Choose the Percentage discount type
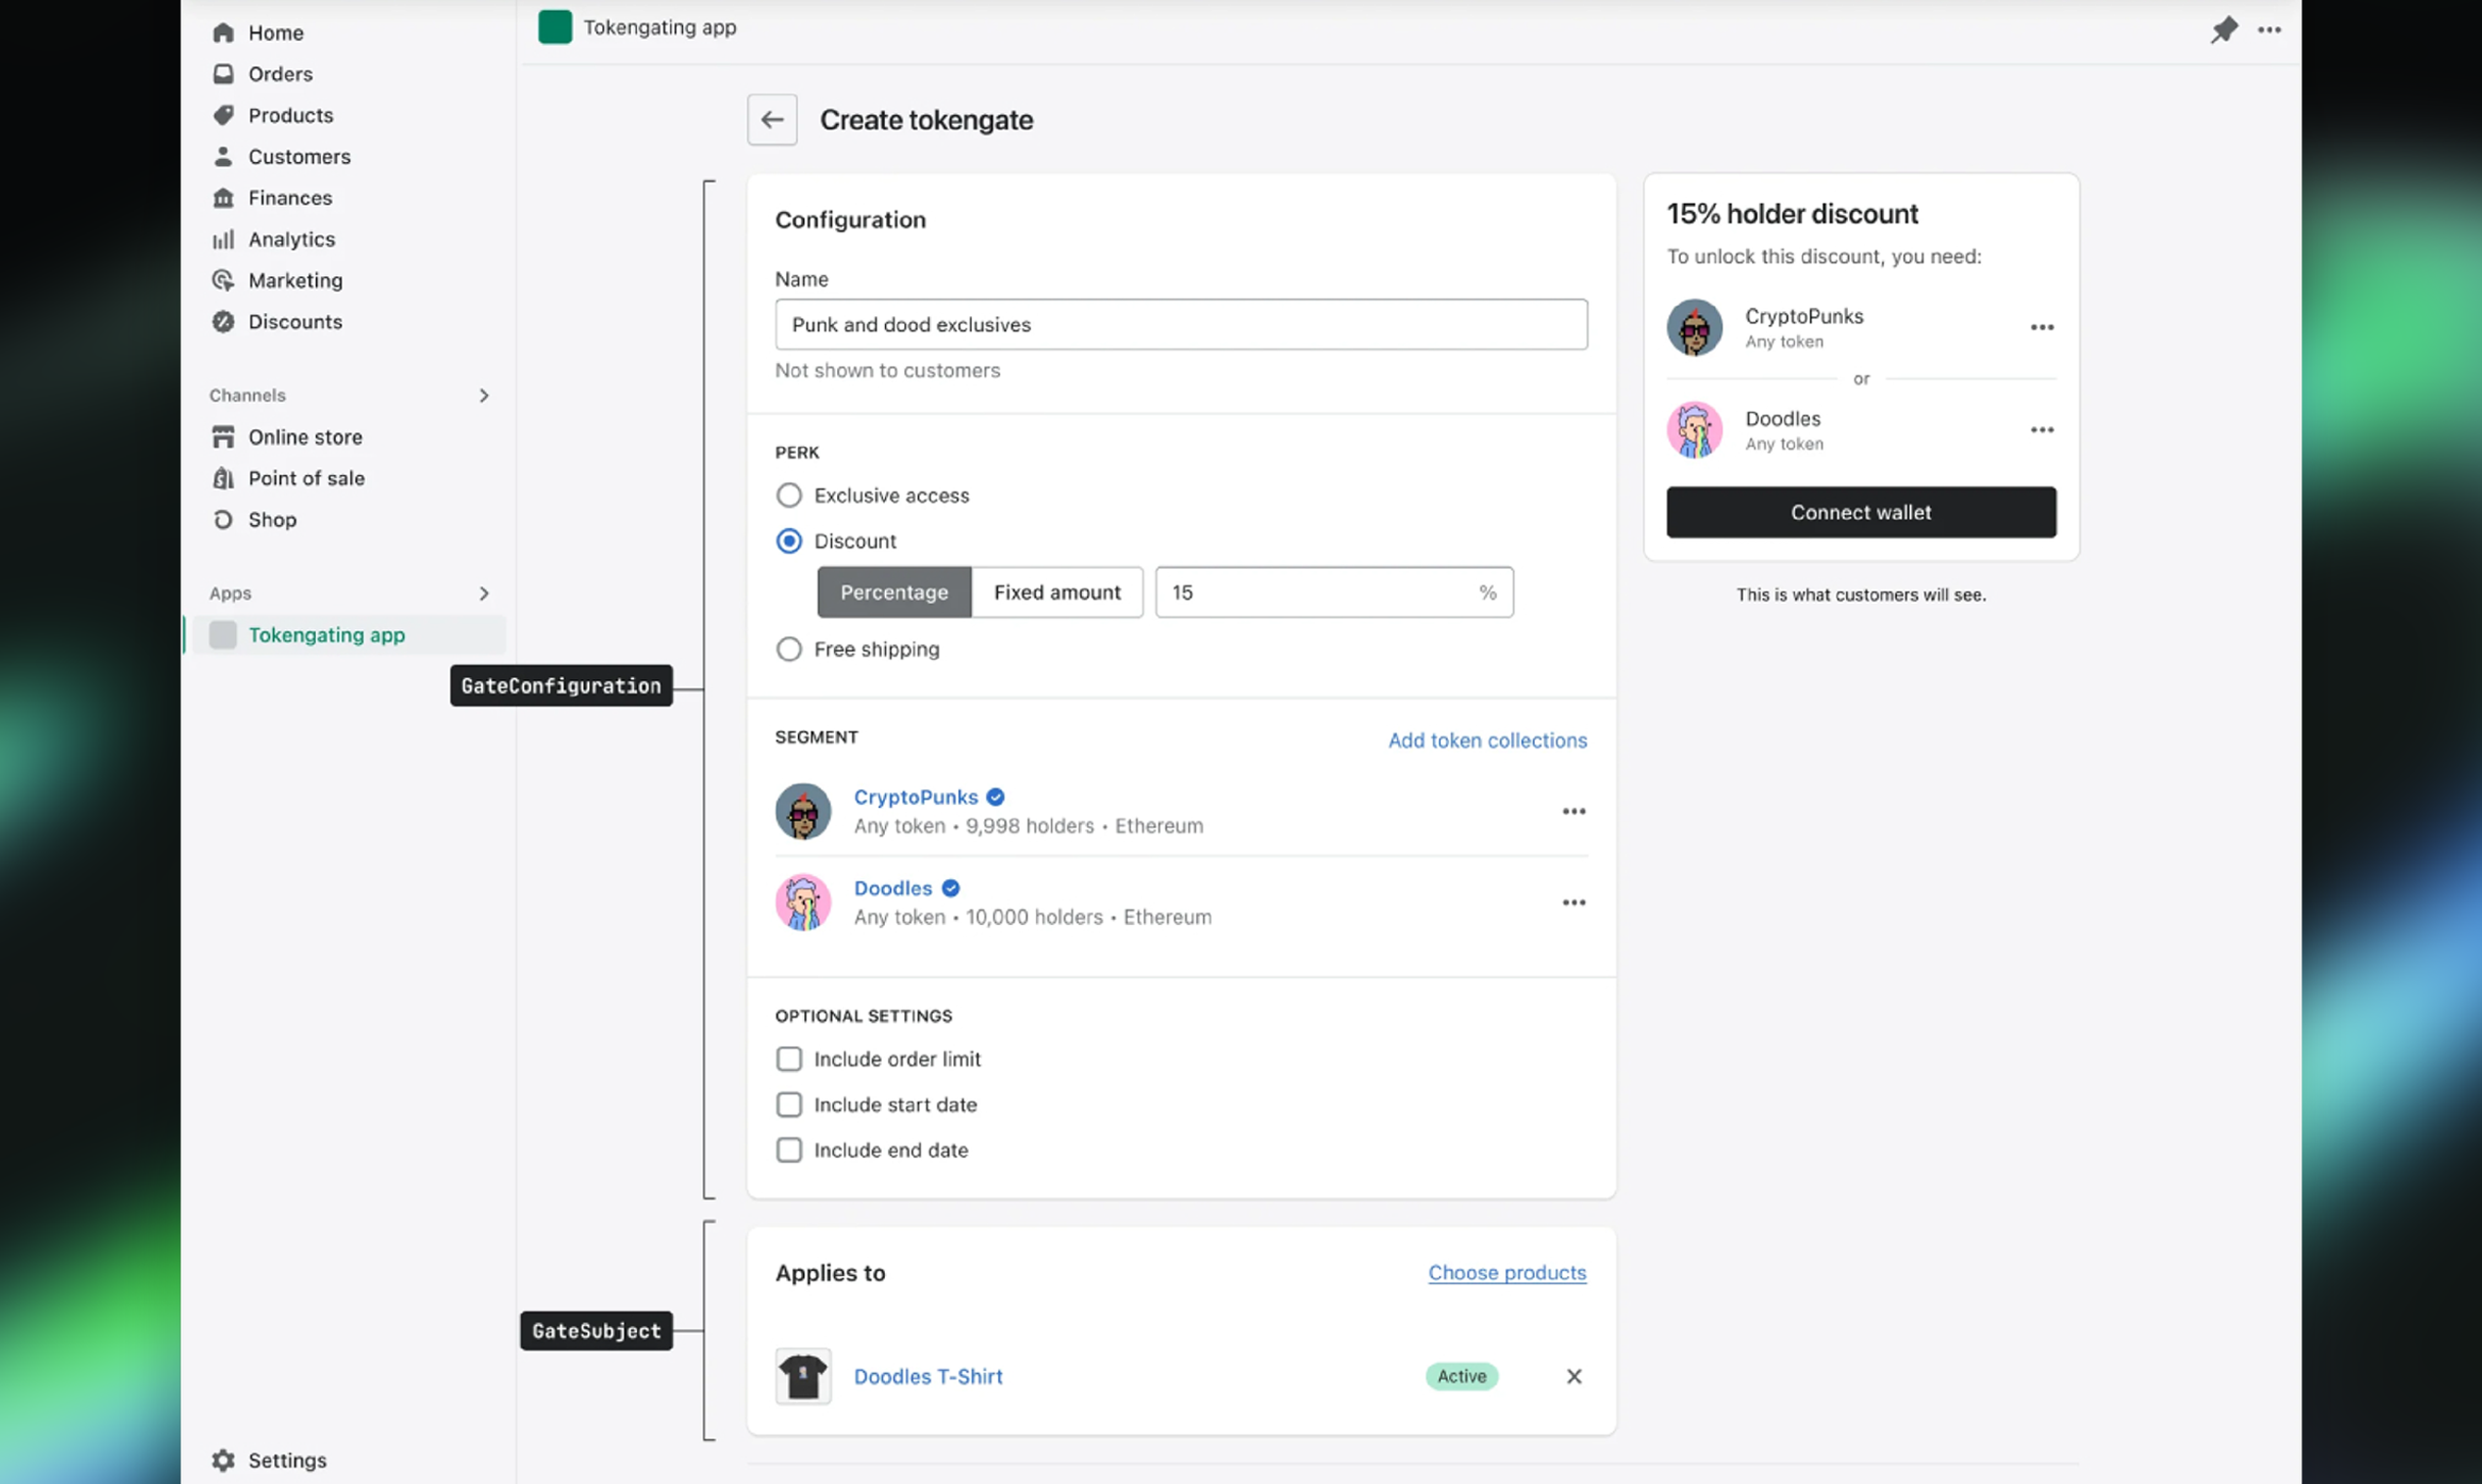This screenshot has width=2482, height=1484. [894, 592]
